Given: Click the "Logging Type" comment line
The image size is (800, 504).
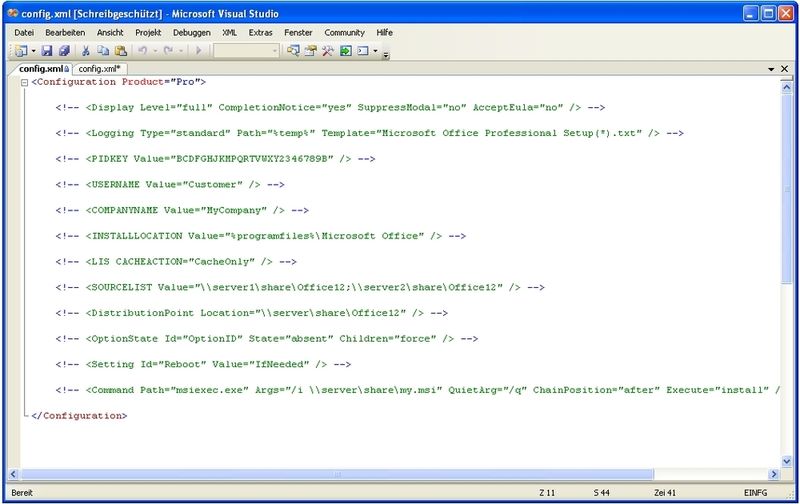Looking at the screenshot, I should point(369,133).
